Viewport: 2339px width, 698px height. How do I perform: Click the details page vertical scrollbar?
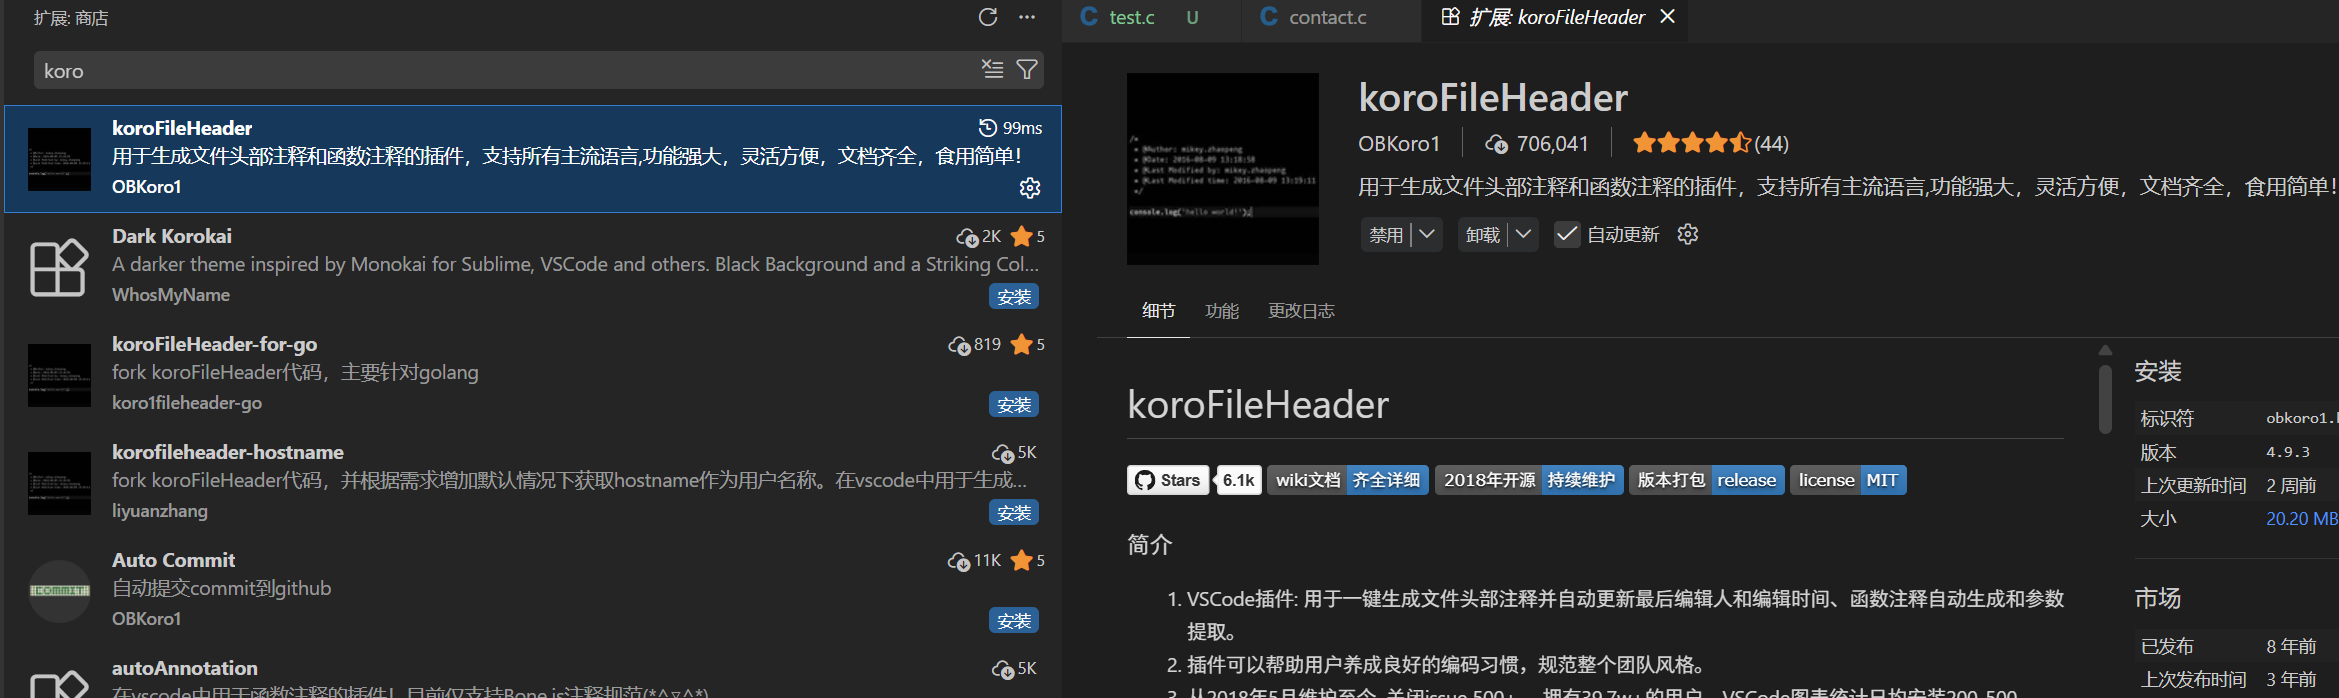pos(2105,398)
